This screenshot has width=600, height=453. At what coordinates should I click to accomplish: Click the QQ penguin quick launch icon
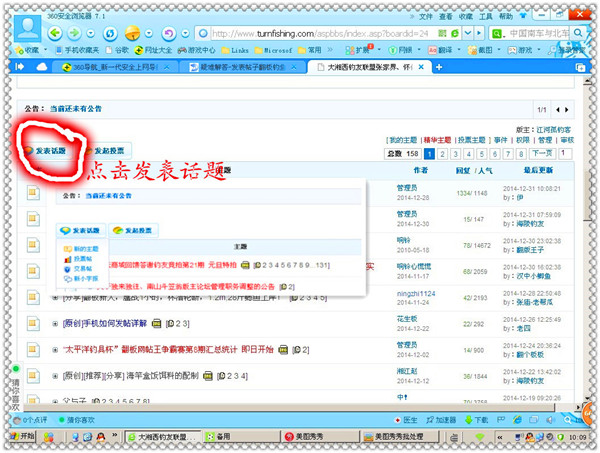point(101,436)
